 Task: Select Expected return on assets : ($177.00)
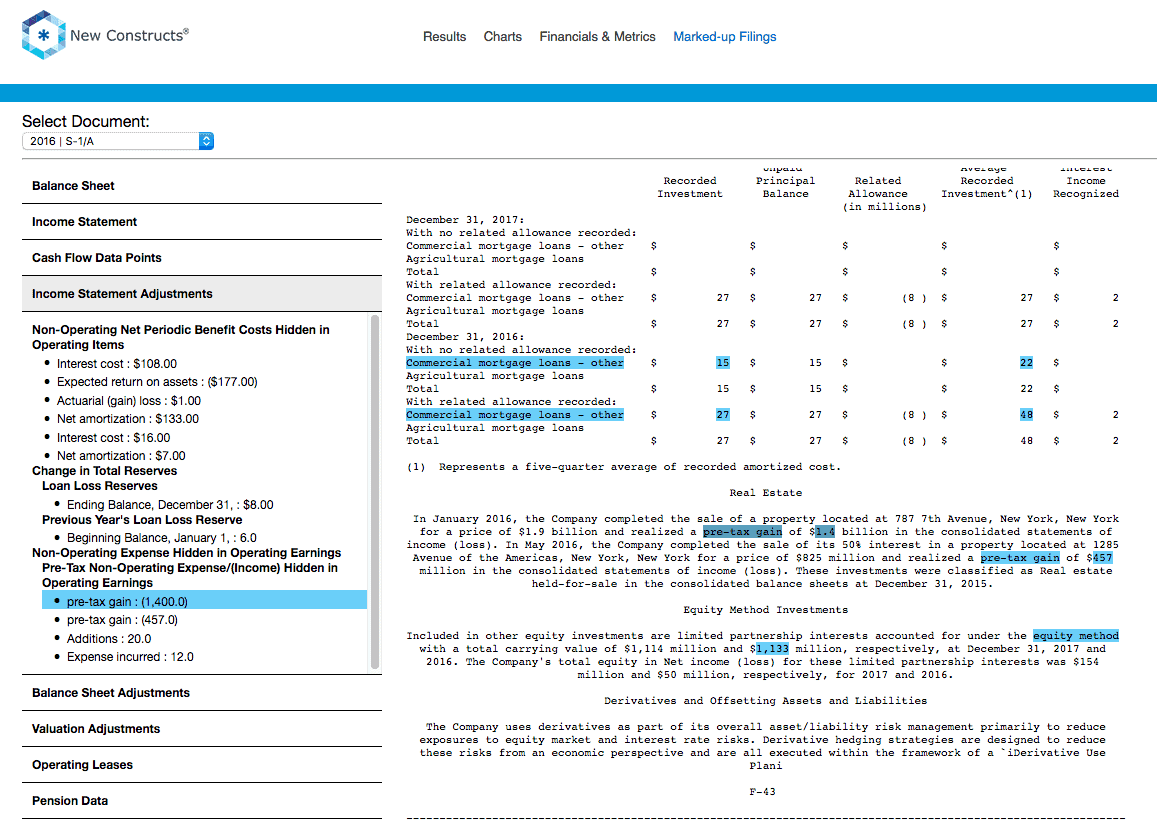click(157, 382)
